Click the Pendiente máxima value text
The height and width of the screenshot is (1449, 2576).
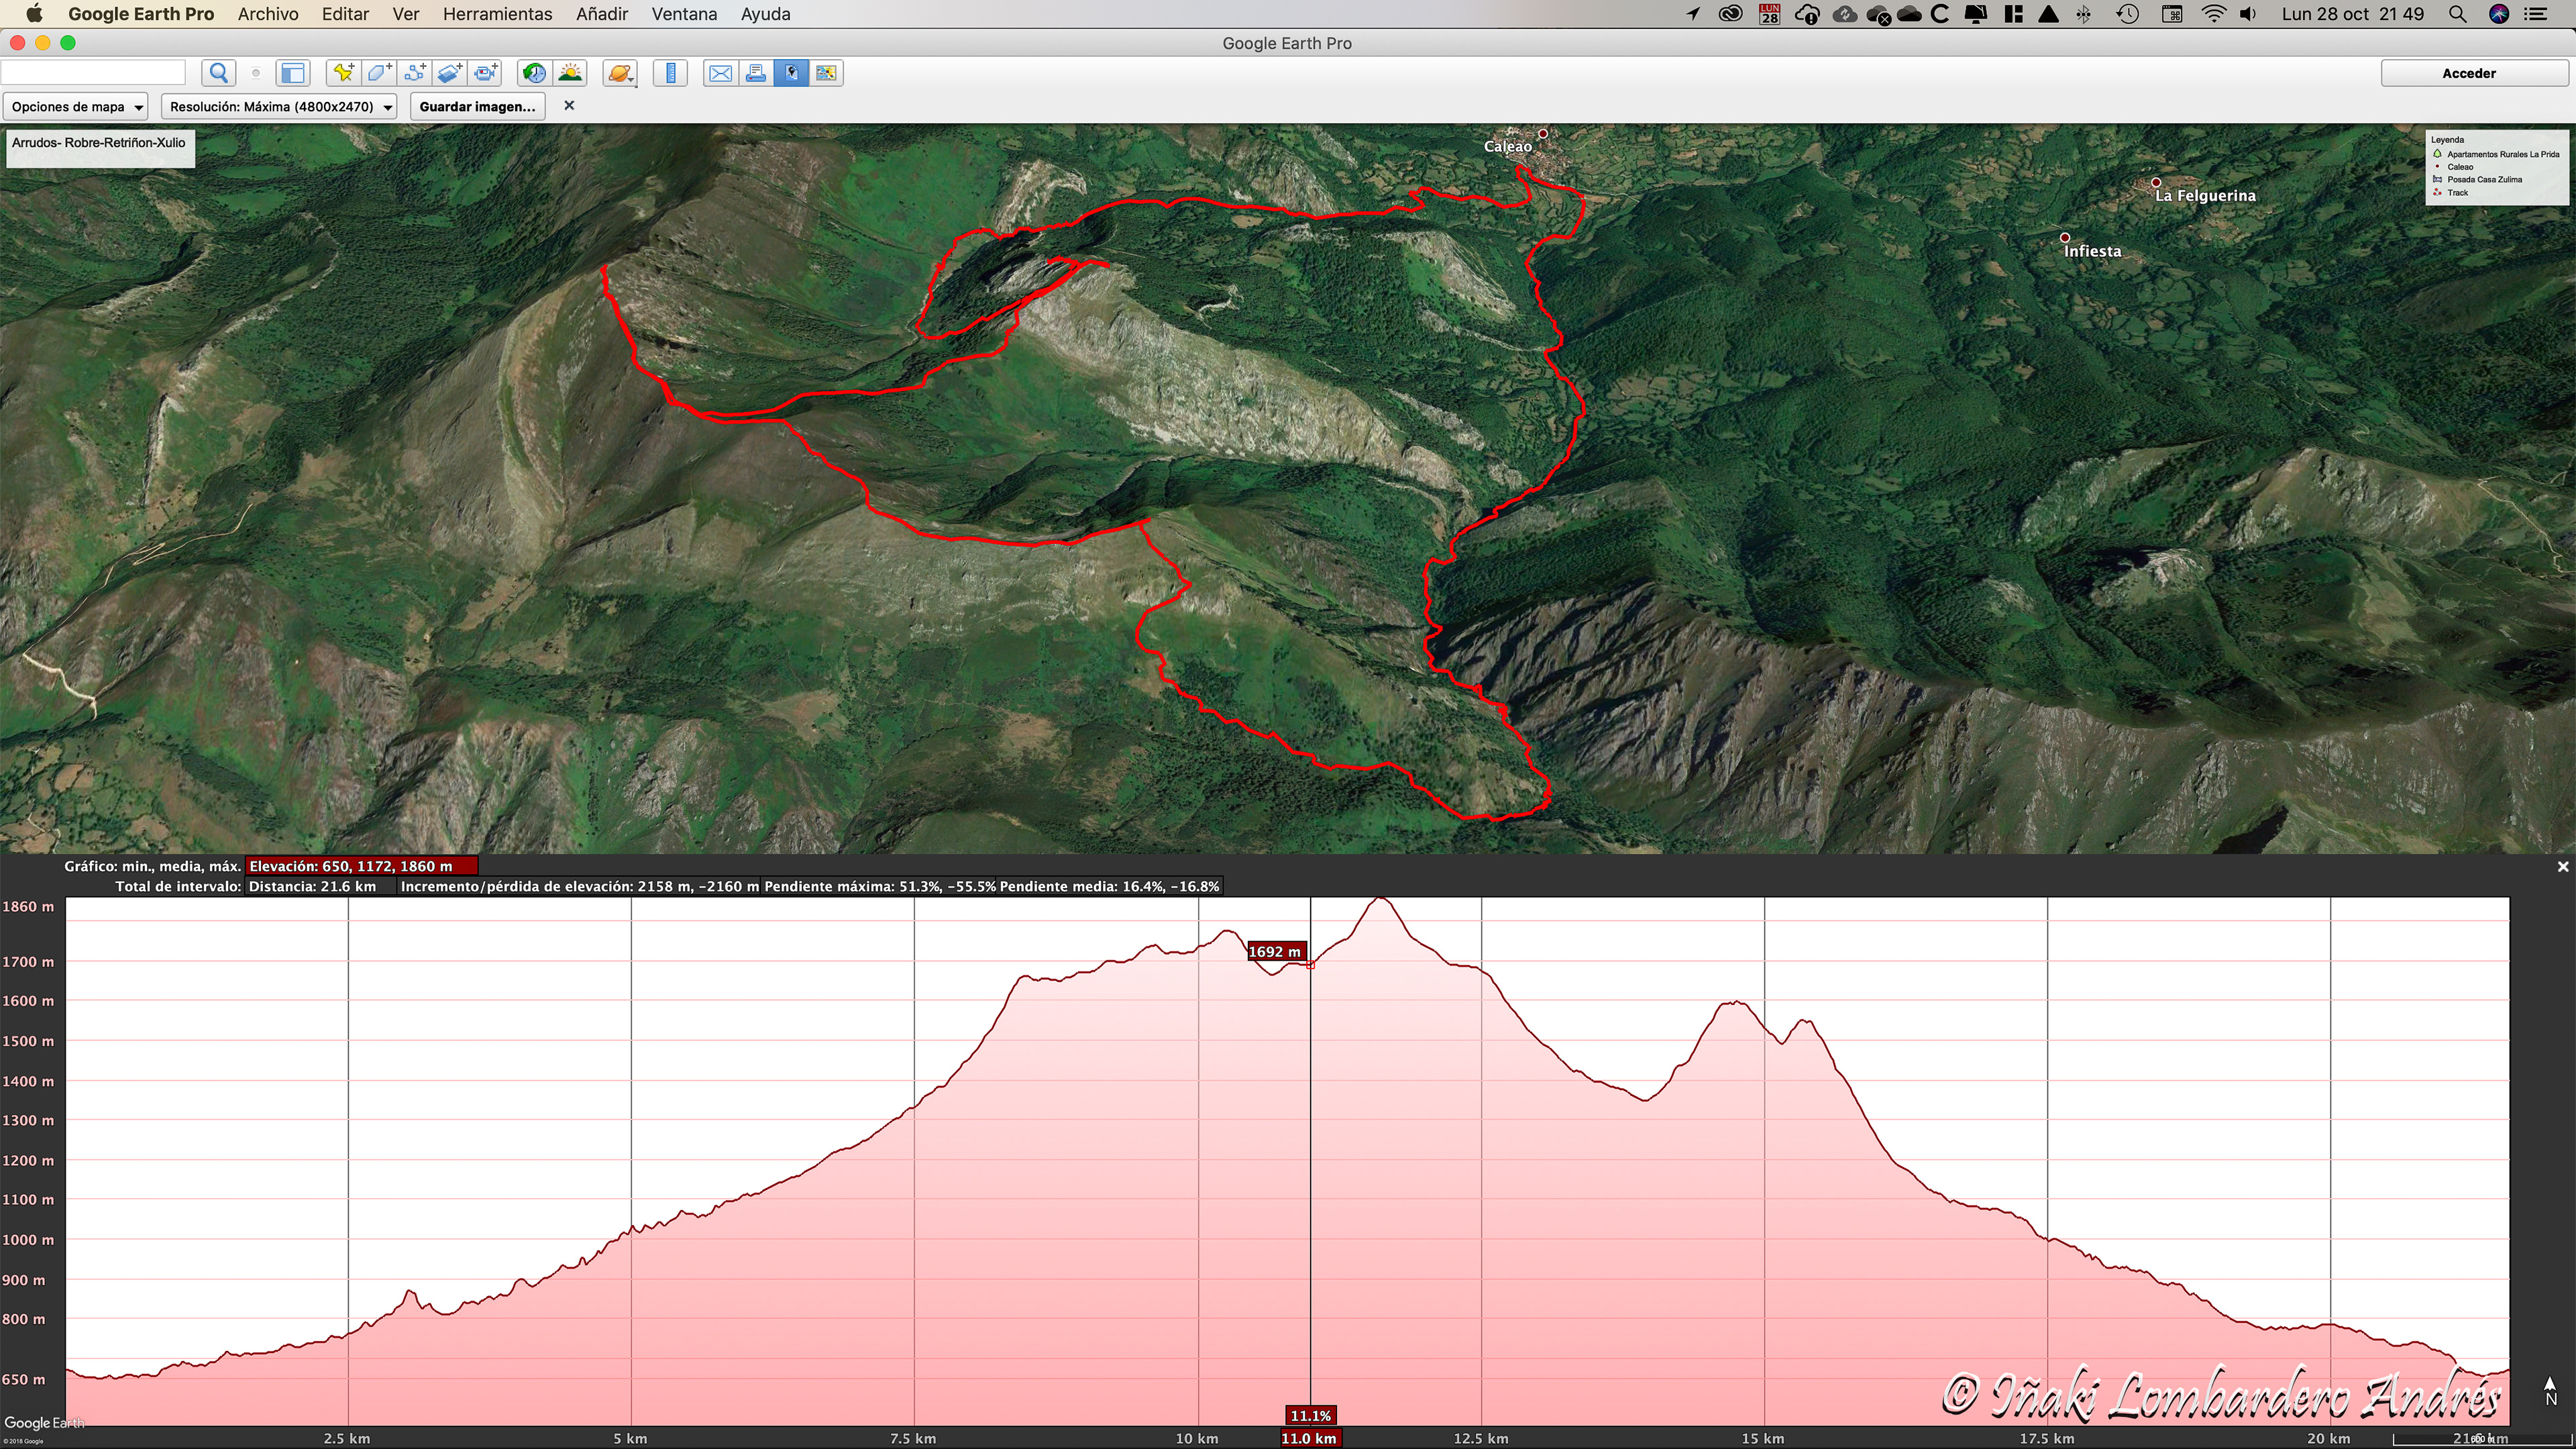click(879, 886)
